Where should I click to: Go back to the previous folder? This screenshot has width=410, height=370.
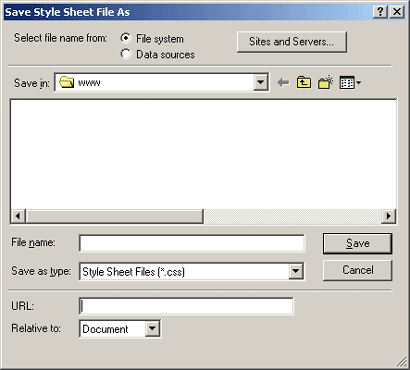[283, 82]
